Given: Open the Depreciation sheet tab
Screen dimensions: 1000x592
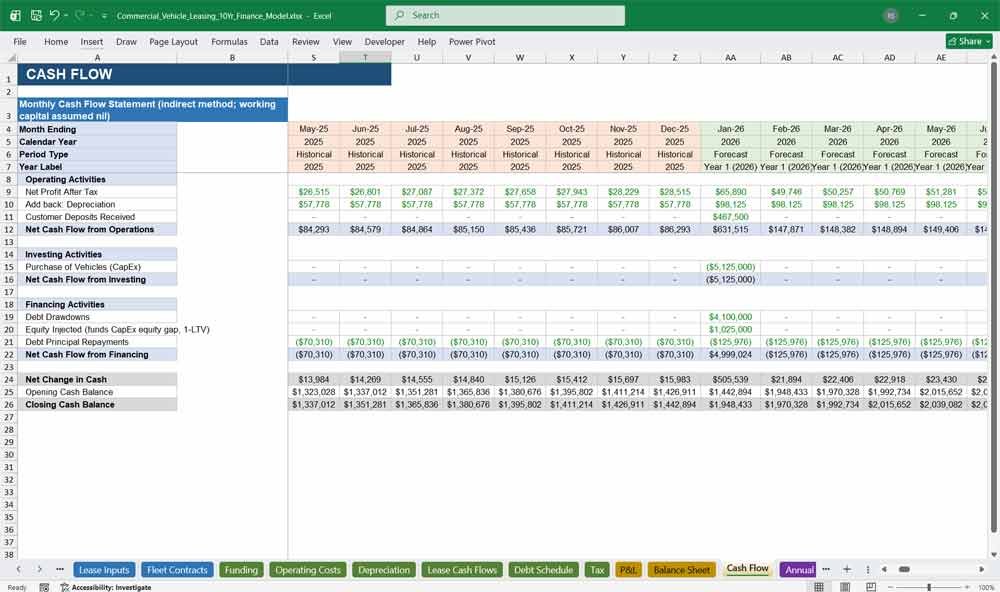Looking at the screenshot, I should click(x=384, y=570).
